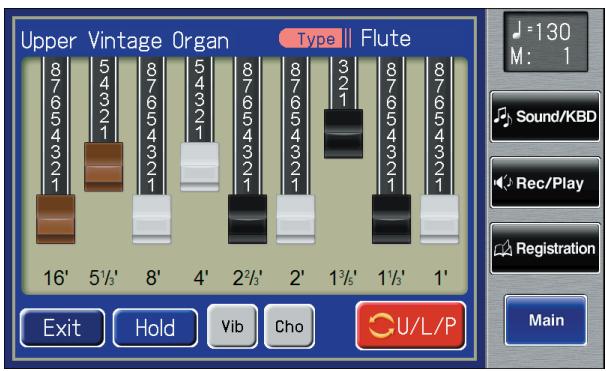Open the Registration menu
The width and height of the screenshot is (606, 371).
[x=545, y=248]
